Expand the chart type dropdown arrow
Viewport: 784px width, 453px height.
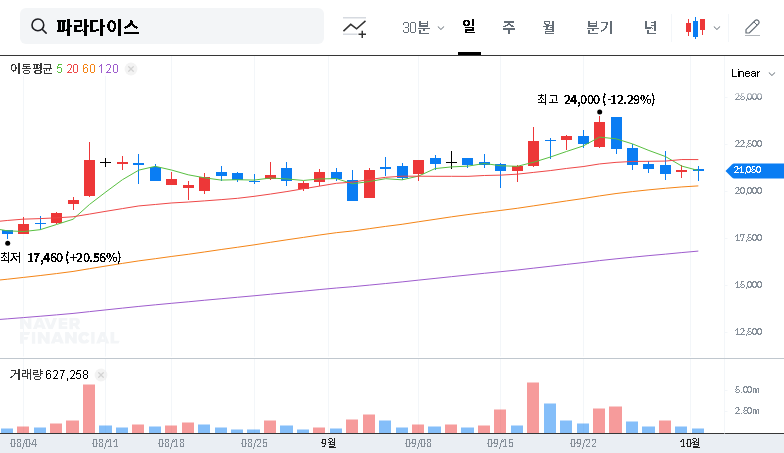[x=716, y=28]
